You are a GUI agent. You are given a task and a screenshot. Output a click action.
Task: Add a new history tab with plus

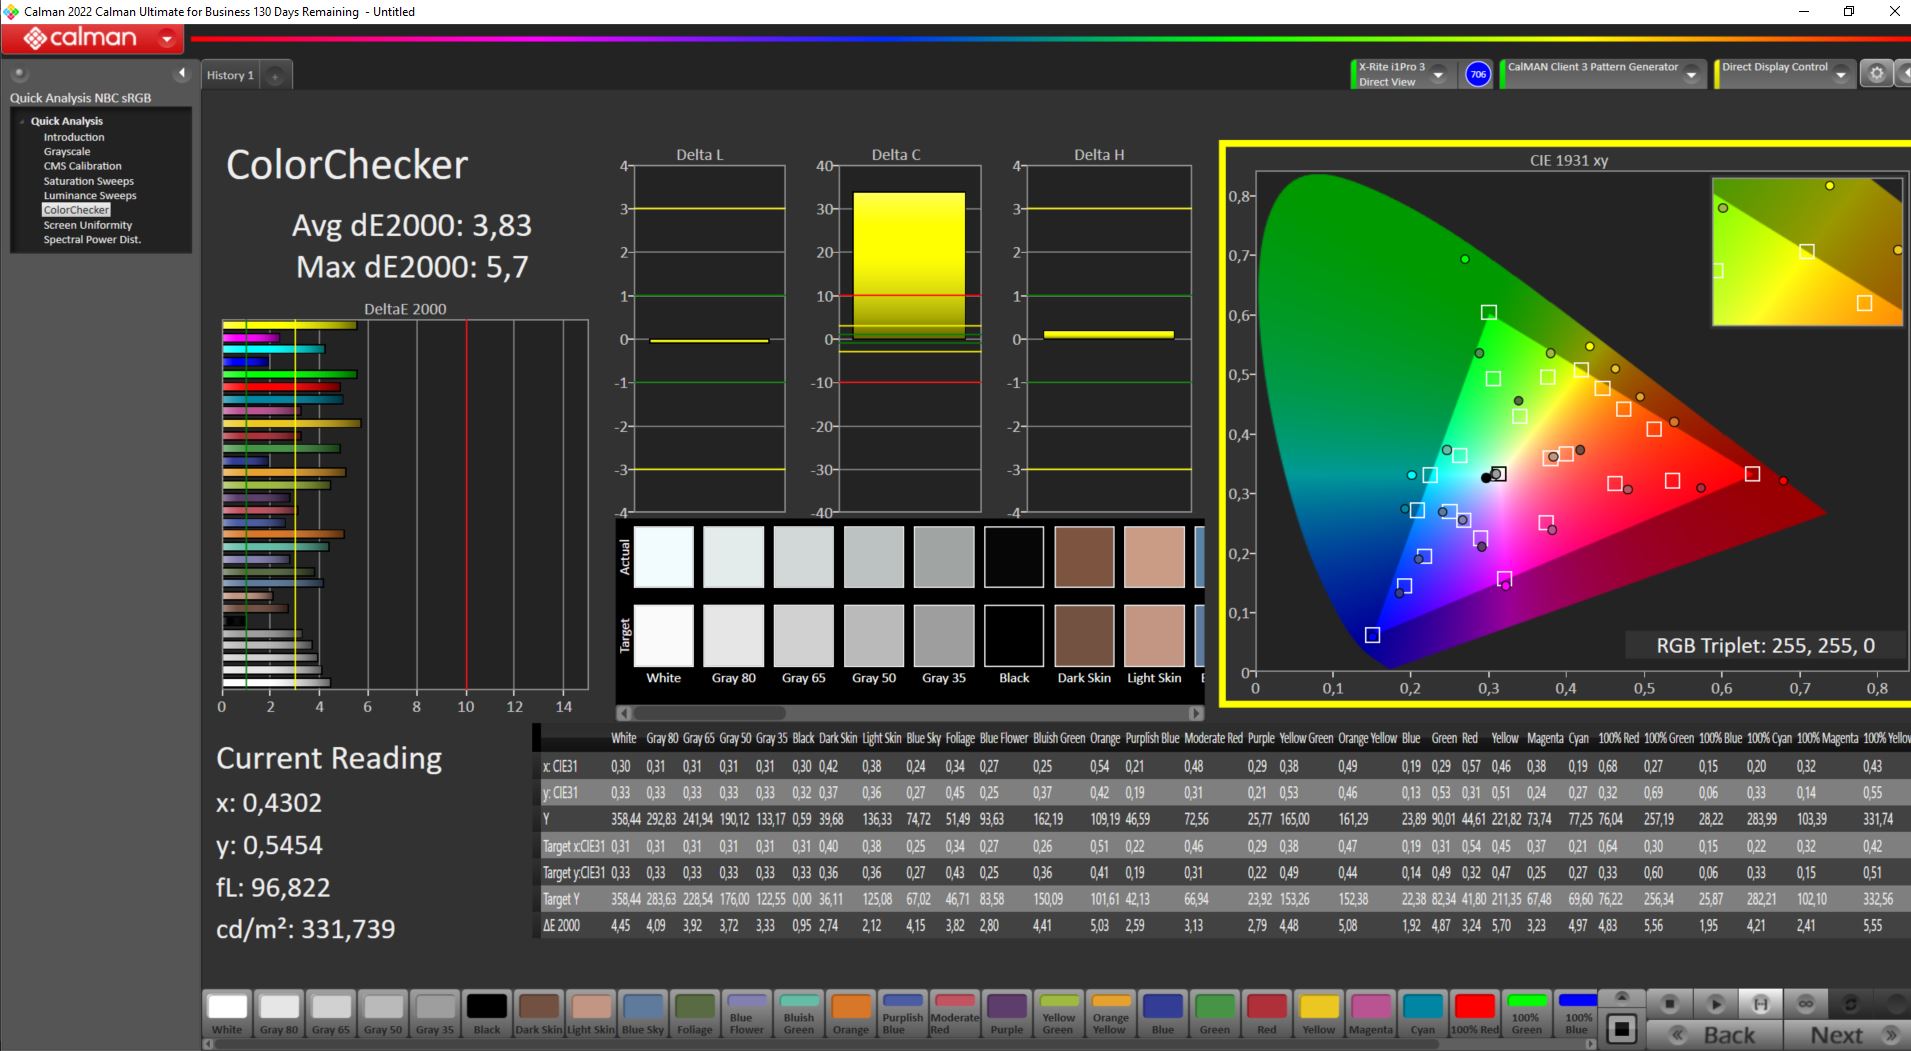275,76
